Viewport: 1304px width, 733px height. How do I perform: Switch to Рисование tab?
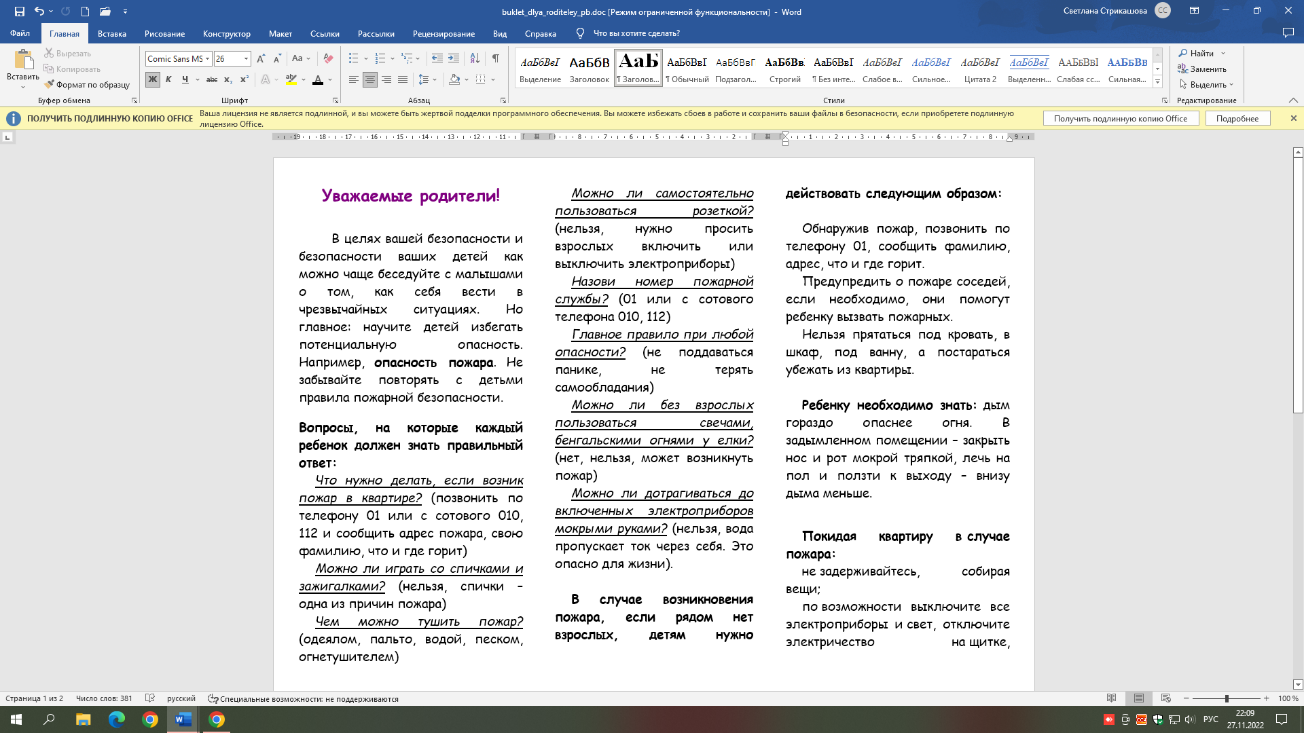[165, 33]
